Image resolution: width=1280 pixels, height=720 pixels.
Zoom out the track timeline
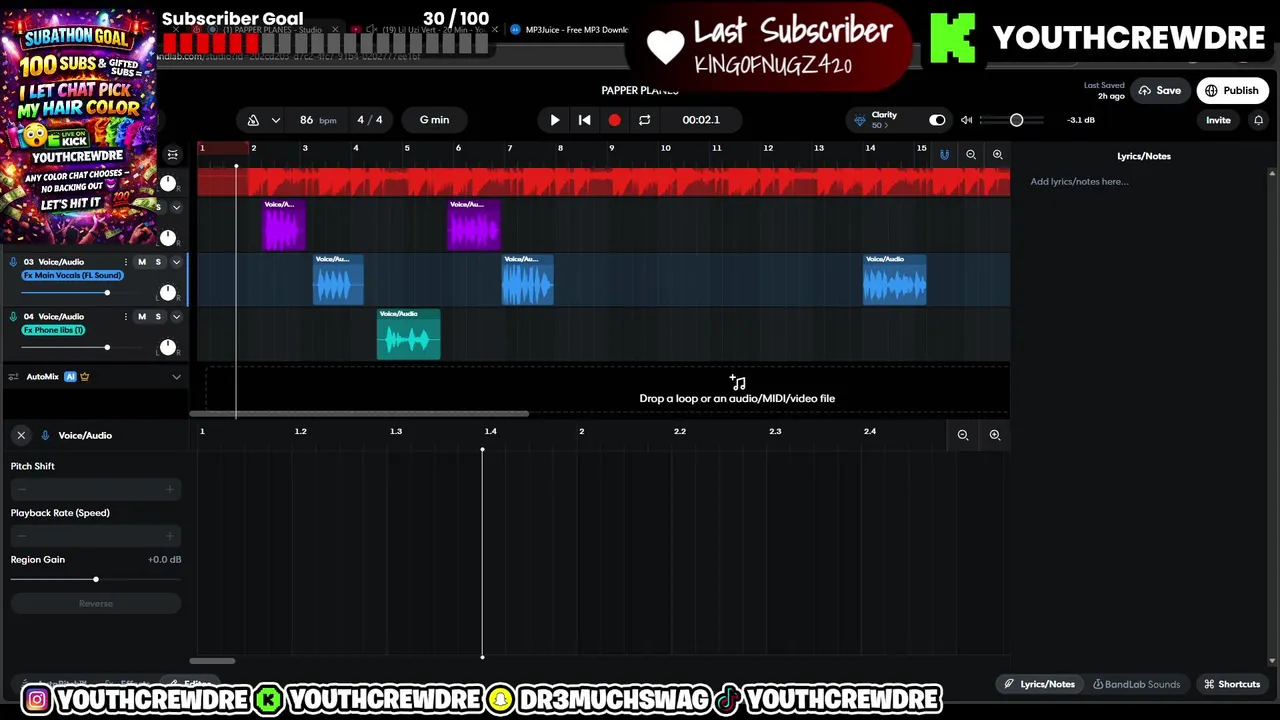[x=971, y=155]
